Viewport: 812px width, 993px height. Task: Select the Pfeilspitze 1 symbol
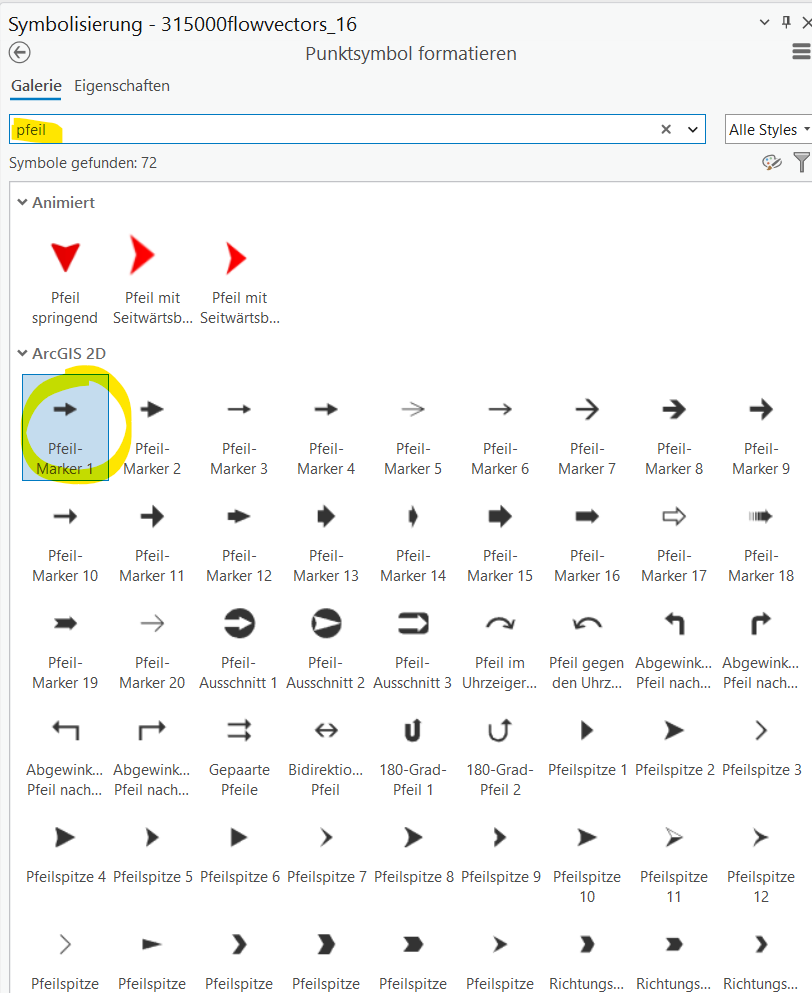click(587, 749)
